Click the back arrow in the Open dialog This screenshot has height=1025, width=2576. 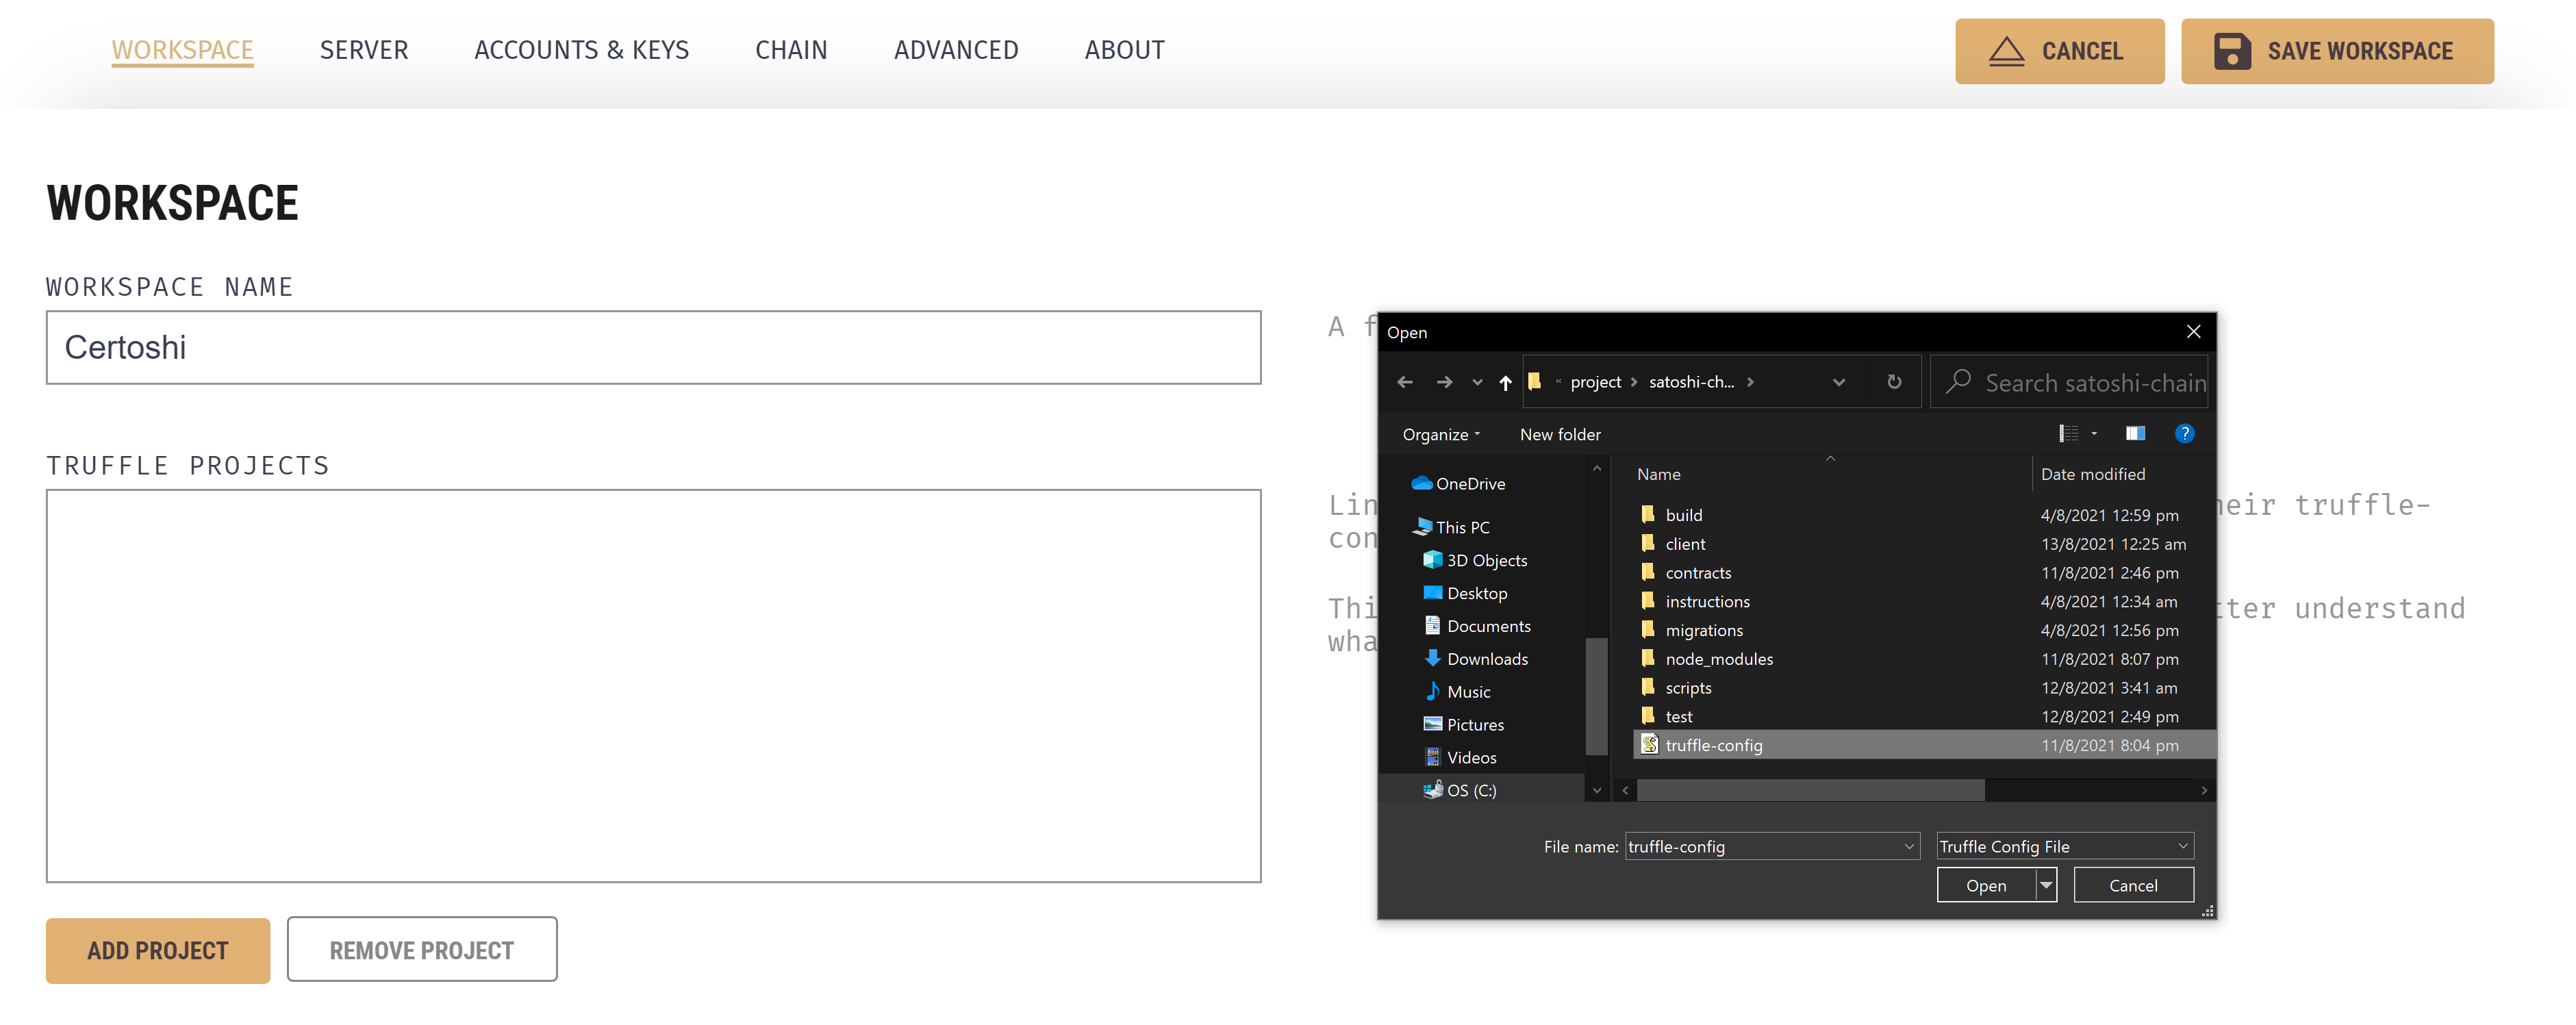pos(1404,382)
